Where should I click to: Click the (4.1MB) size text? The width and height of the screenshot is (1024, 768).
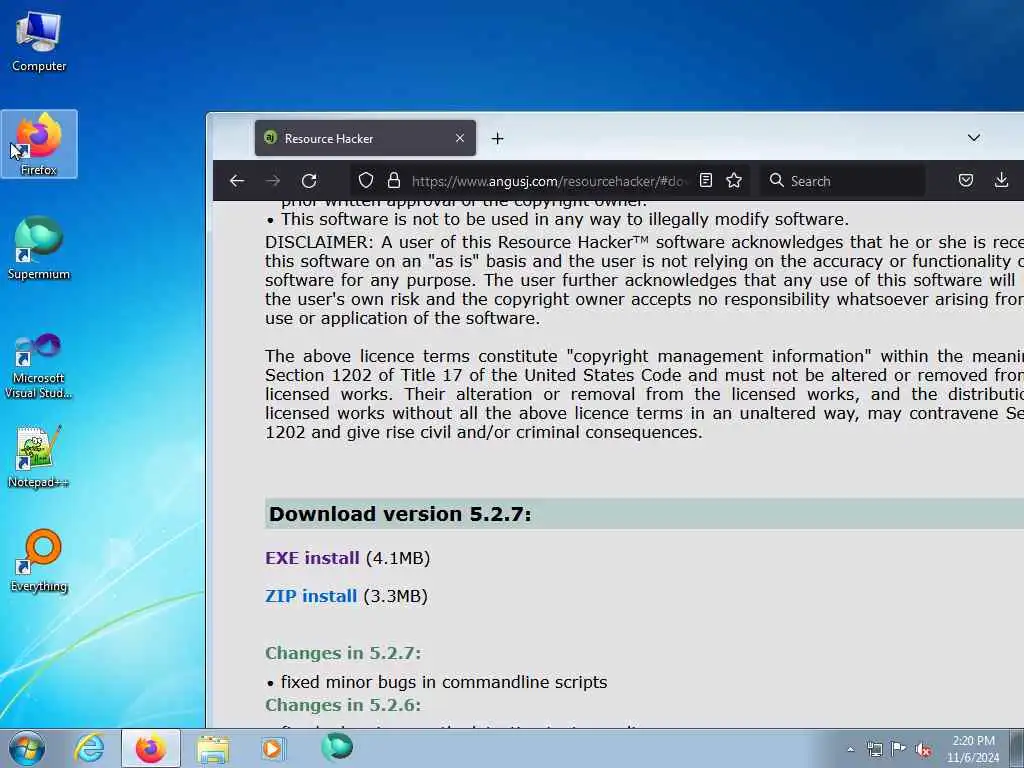point(398,558)
